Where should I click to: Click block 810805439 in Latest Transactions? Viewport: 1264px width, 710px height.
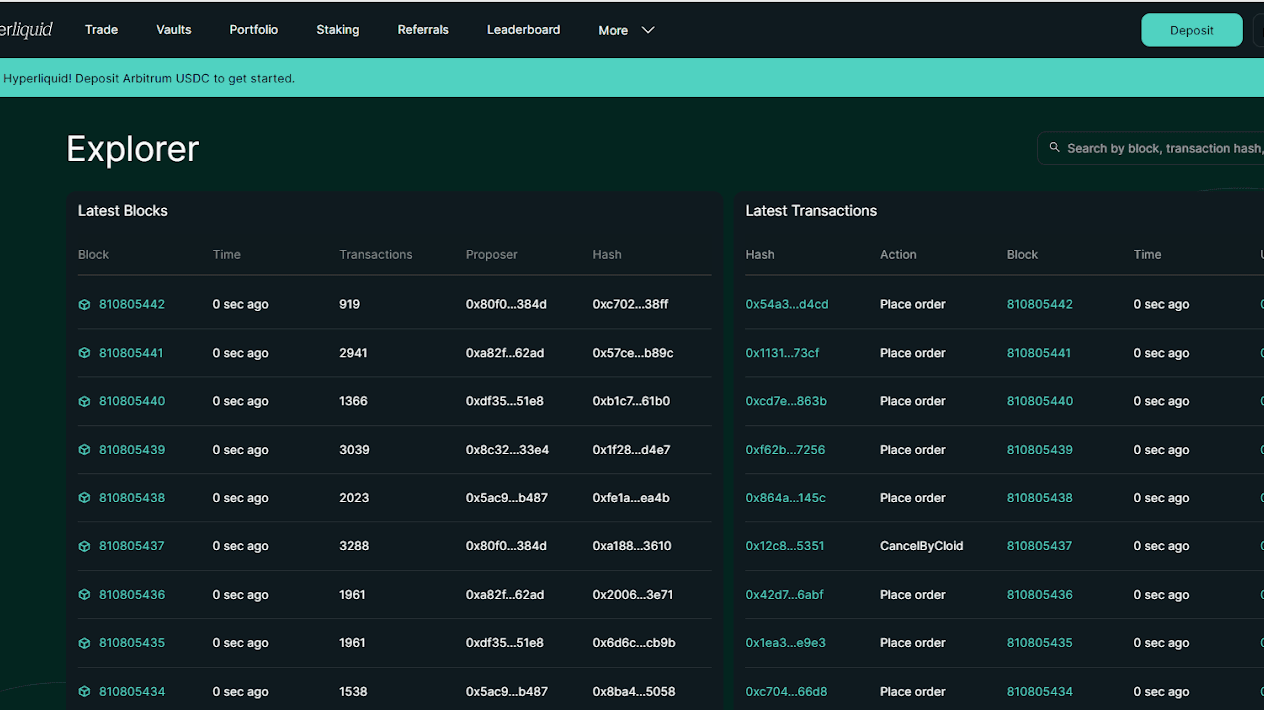point(1039,450)
